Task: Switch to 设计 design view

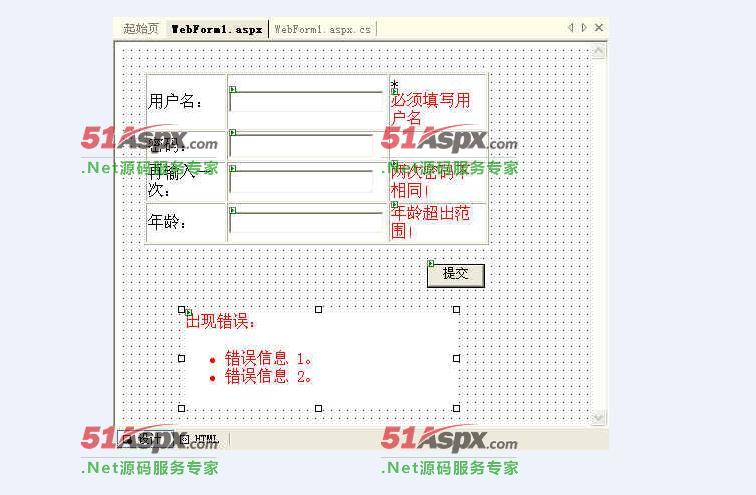Action: (x=145, y=439)
